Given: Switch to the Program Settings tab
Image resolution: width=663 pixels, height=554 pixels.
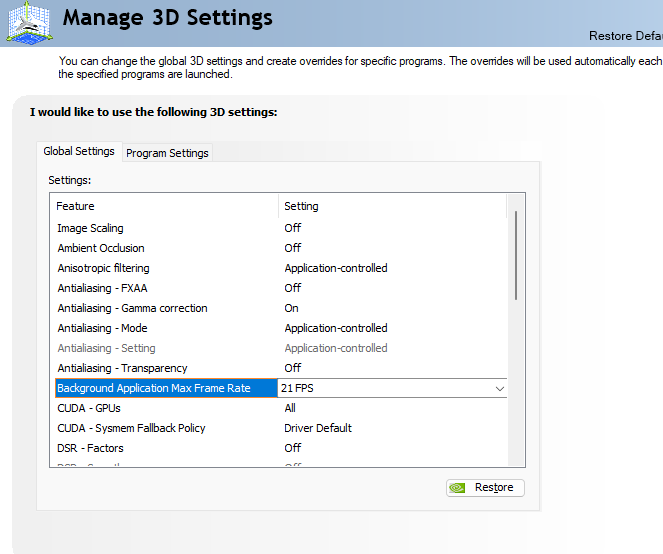Looking at the screenshot, I should point(167,153).
